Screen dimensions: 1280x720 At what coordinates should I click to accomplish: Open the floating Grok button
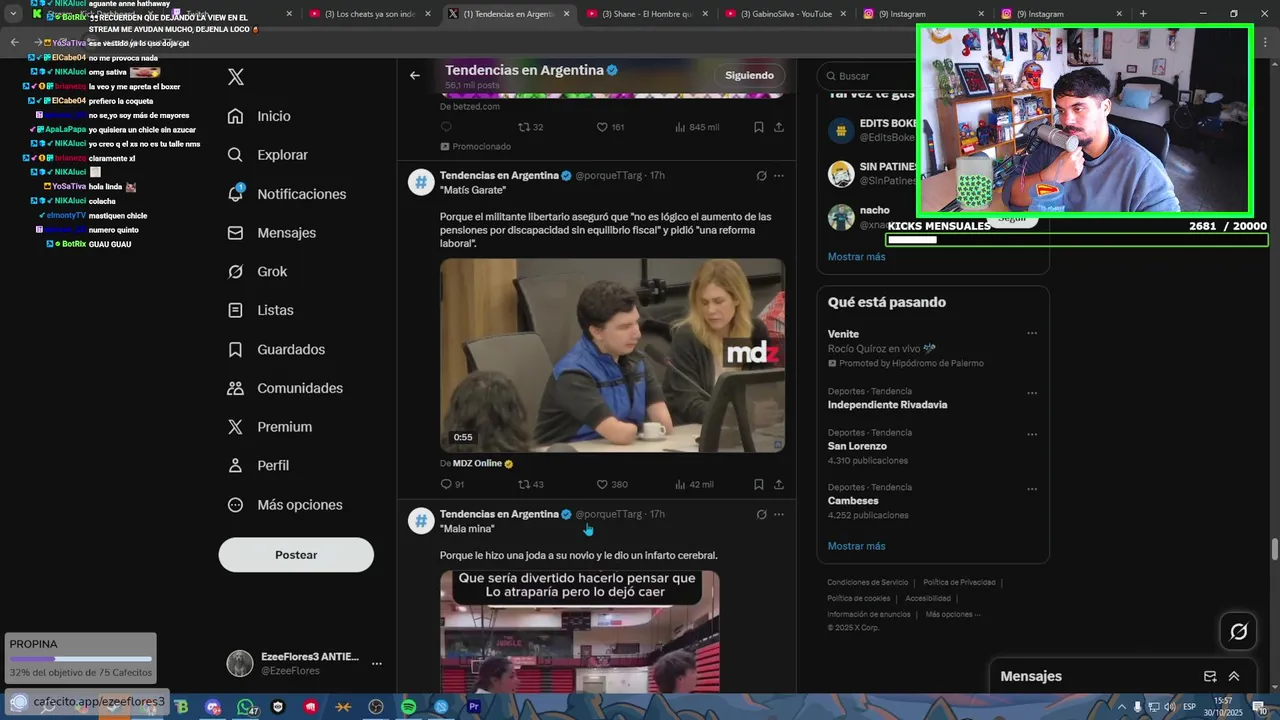point(1239,631)
